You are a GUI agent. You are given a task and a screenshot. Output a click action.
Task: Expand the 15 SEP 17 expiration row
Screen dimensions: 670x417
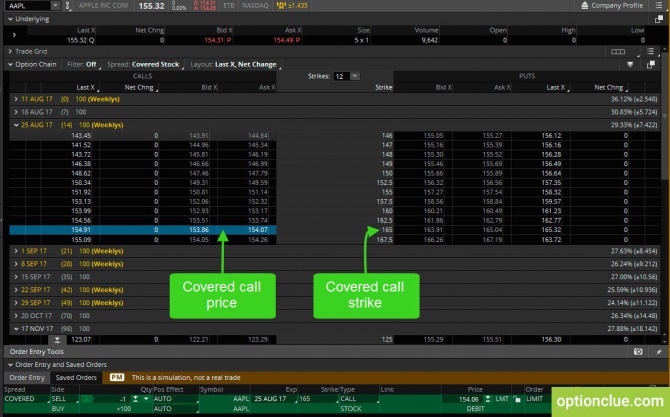coord(16,277)
